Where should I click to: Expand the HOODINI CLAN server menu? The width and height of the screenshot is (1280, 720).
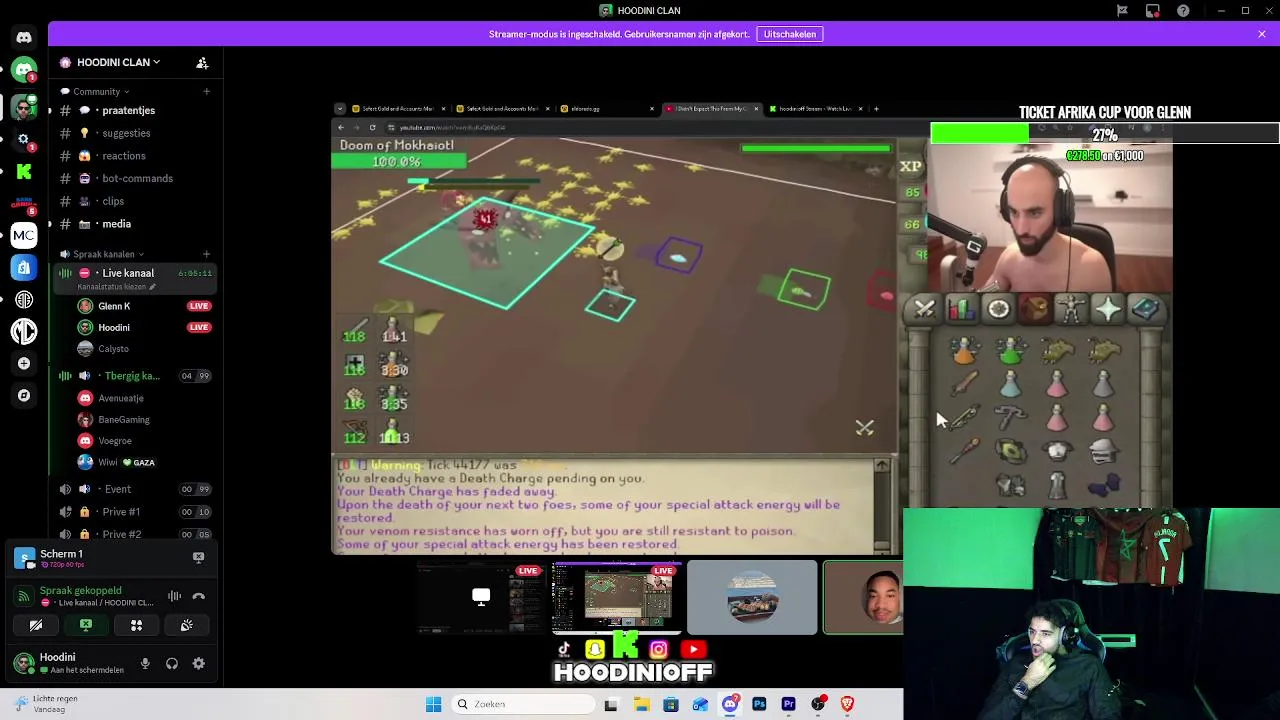(x=120, y=62)
